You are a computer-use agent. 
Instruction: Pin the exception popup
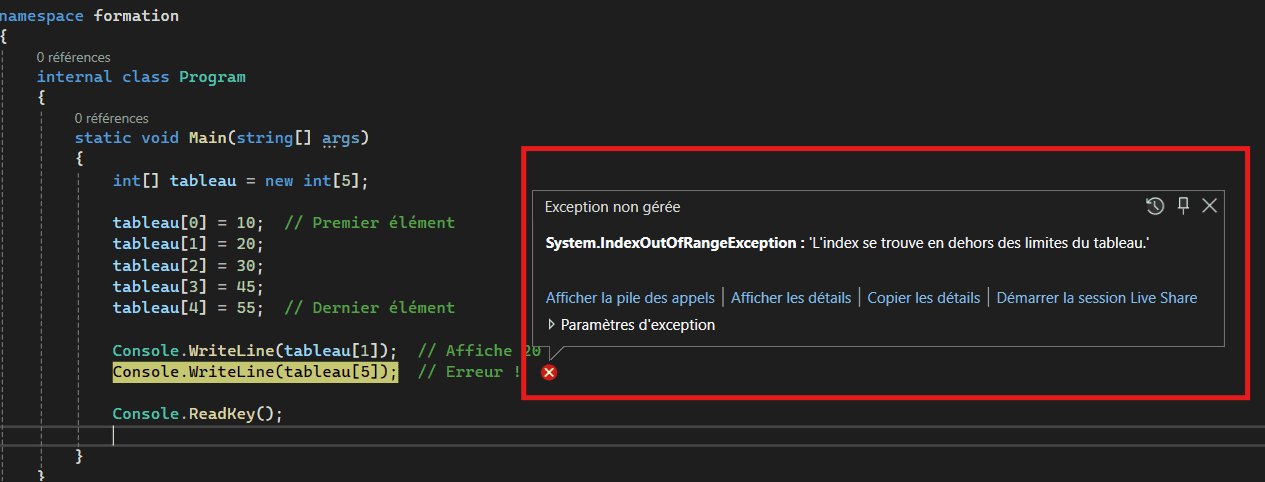pos(1183,206)
